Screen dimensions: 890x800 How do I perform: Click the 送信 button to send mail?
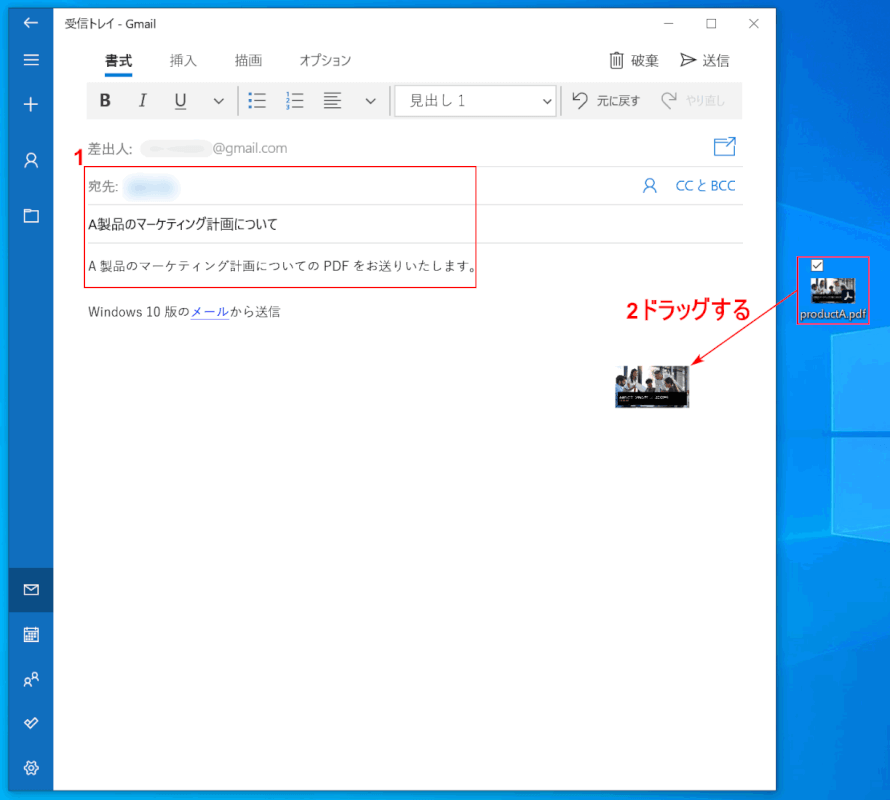click(x=704, y=60)
